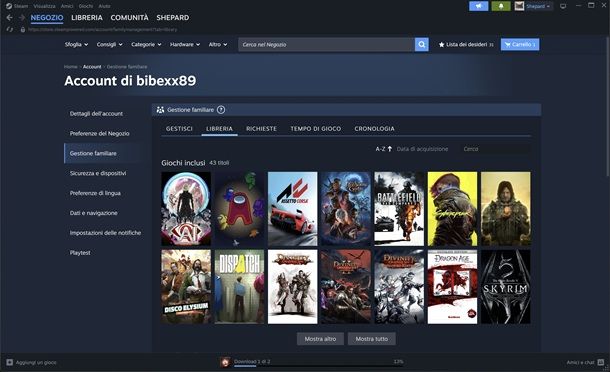Open Sicurezza e dispositivi
Viewport: 610px width, 372px height.
coord(98,173)
